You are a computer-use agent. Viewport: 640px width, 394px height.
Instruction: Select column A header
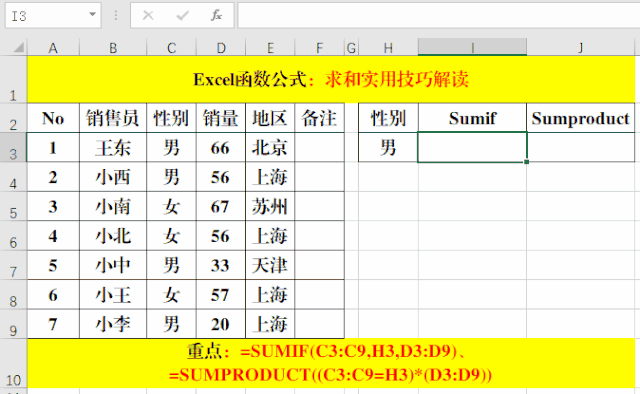[53, 48]
